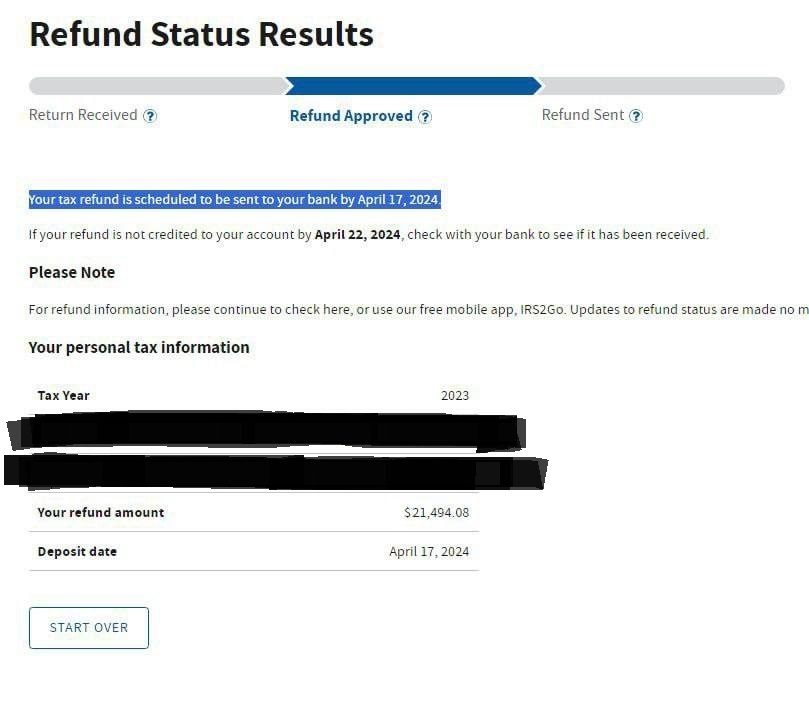Select the Return Received progress segment
809x722 pixels.
(158, 86)
